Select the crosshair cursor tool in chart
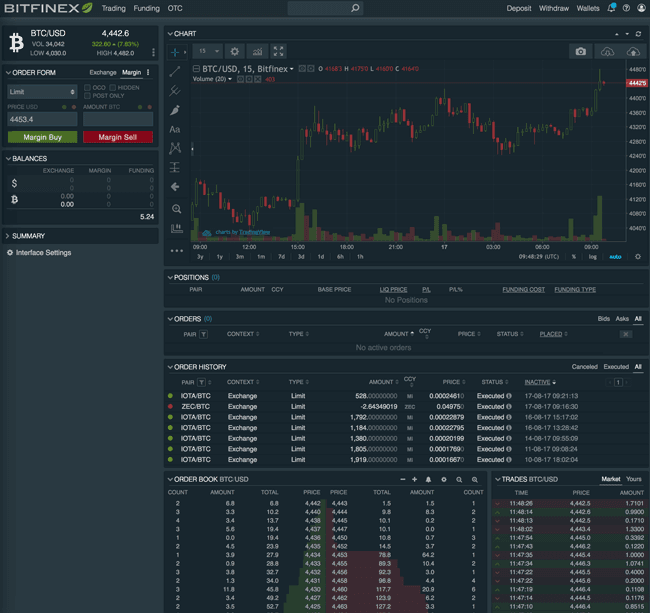Viewport: 650px width, 613px height. point(175,52)
